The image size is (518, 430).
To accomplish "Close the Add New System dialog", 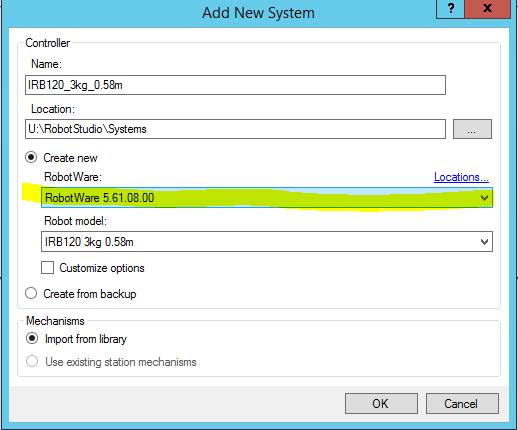I will click(x=487, y=9).
